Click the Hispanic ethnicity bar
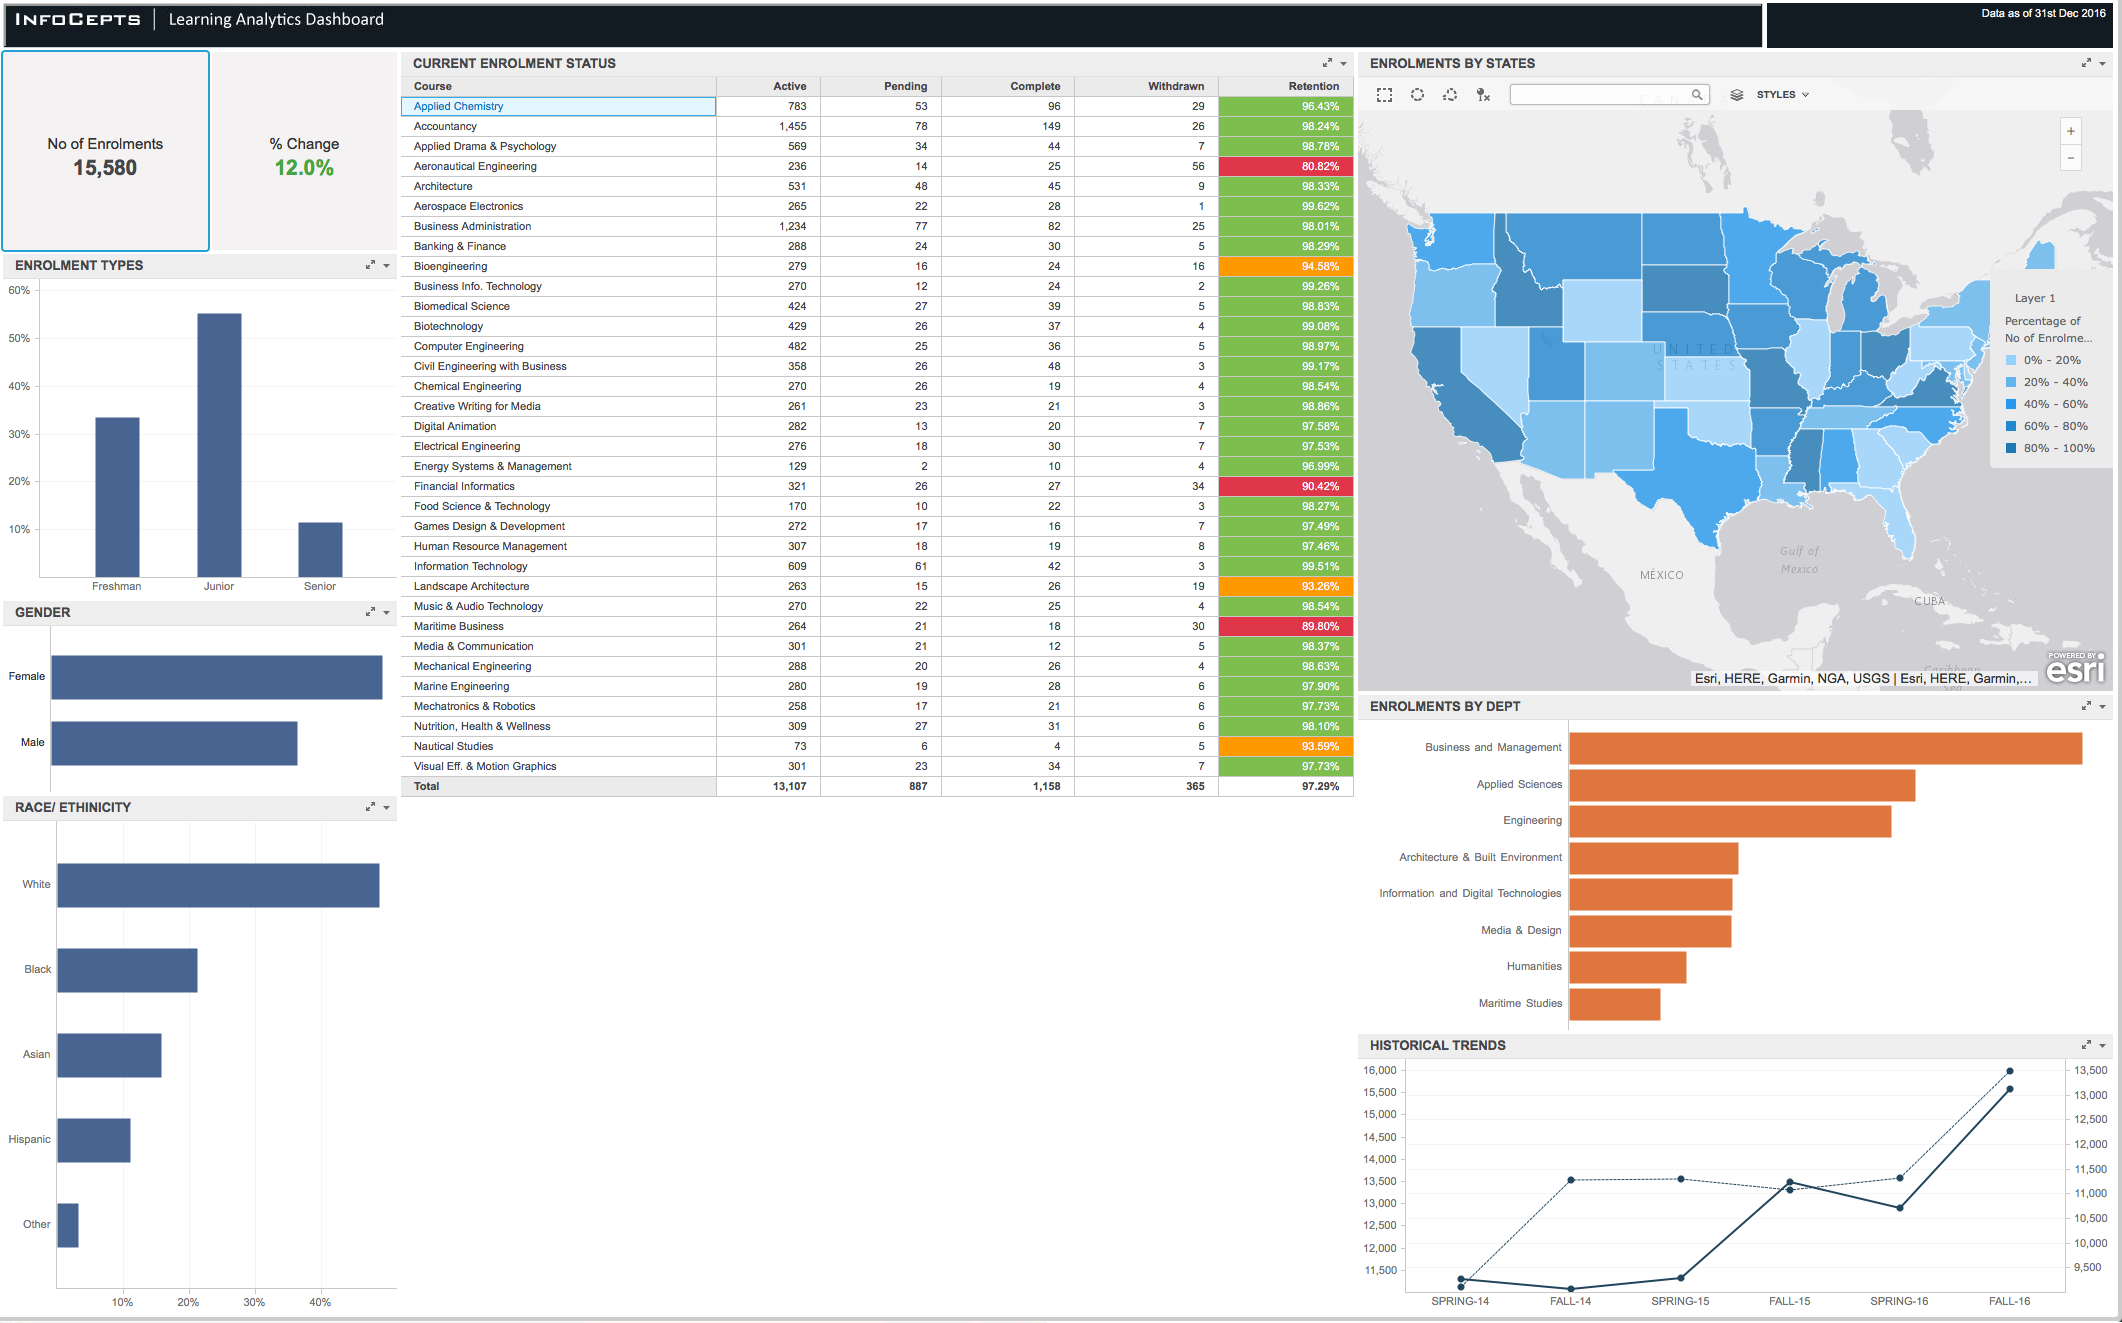This screenshot has height=1323, width=2122. click(x=94, y=1140)
